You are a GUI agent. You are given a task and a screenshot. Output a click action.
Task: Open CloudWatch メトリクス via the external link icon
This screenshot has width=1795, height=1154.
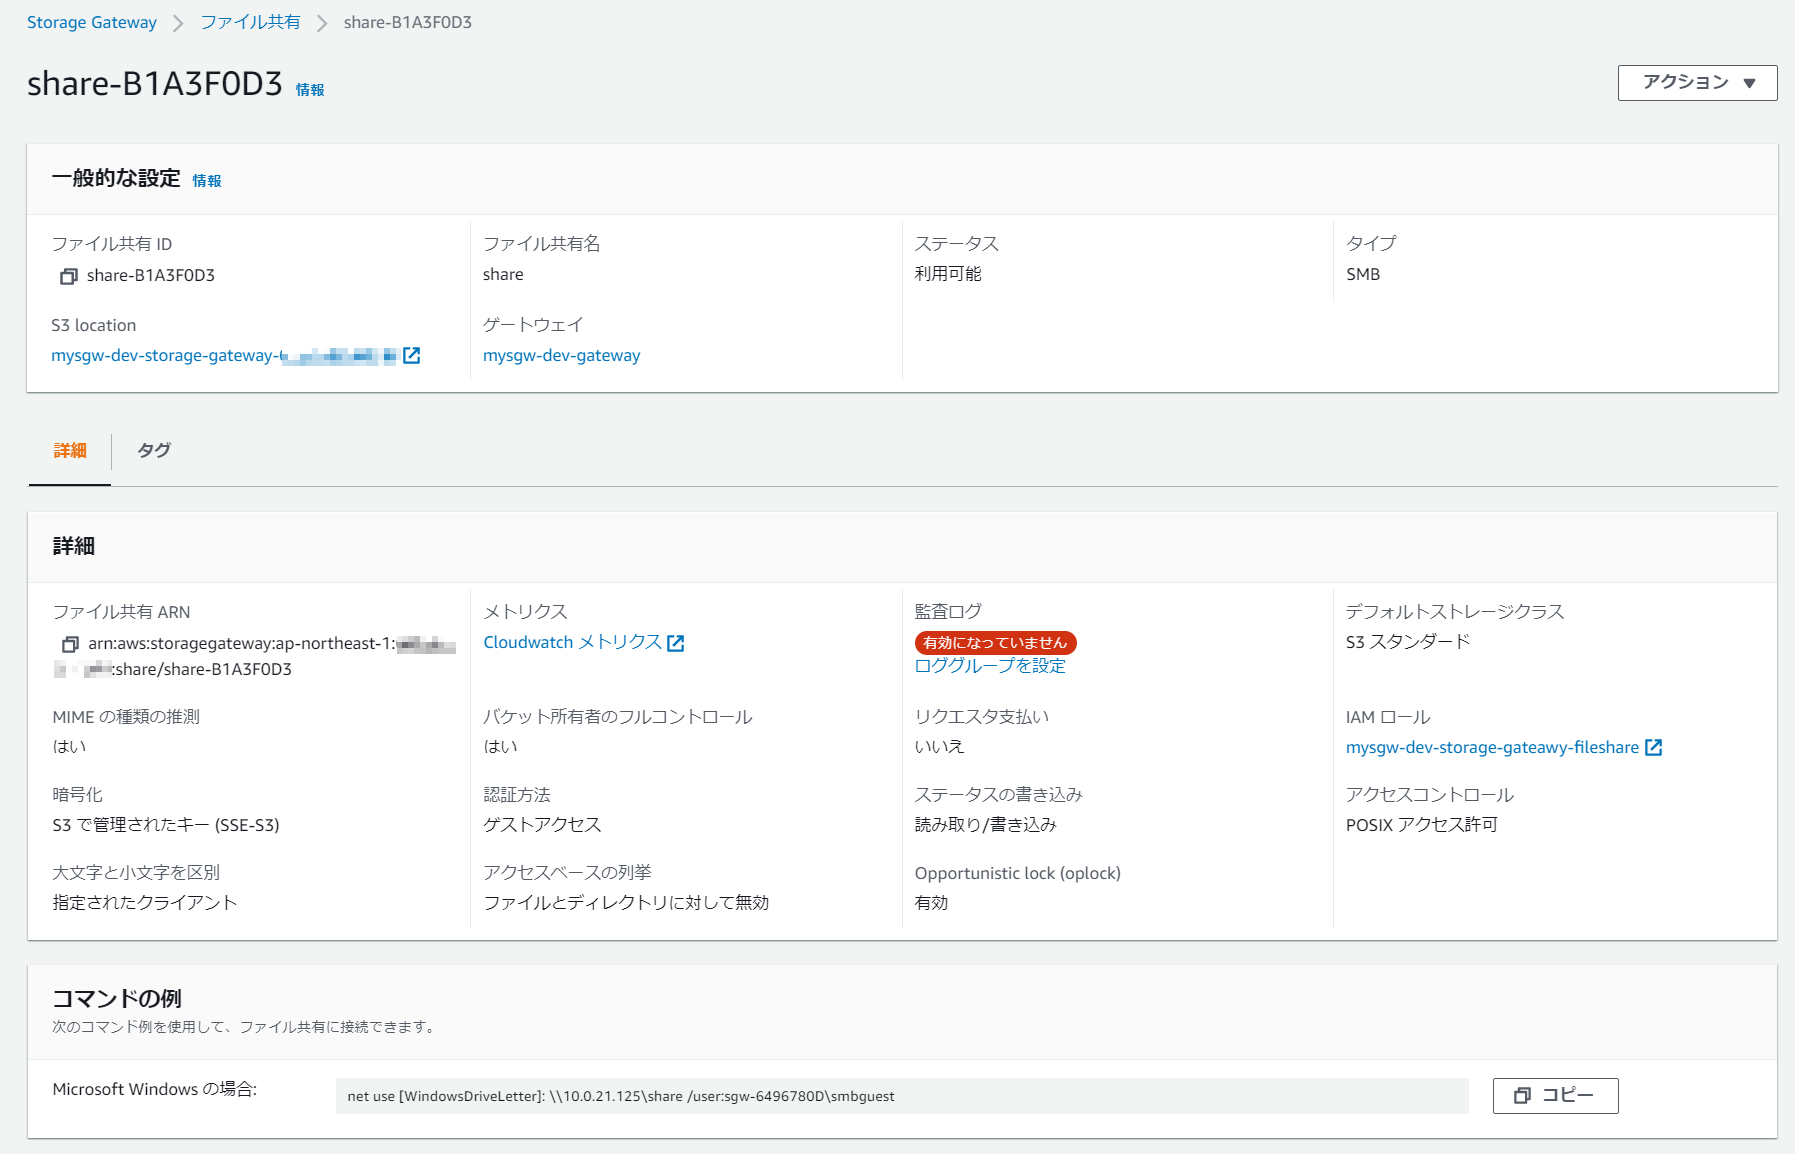677,643
